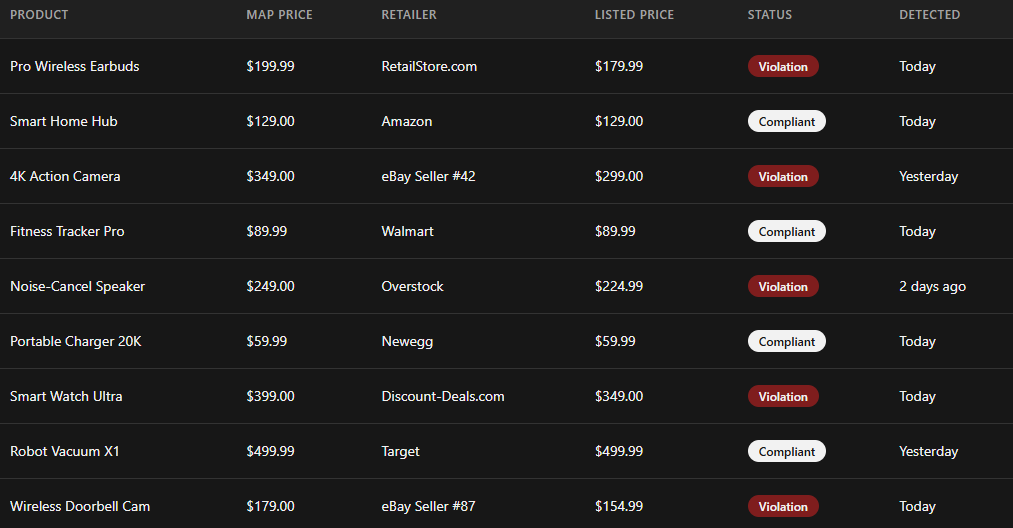Click Compliant badge for Robot Vacuum X1

(x=786, y=452)
